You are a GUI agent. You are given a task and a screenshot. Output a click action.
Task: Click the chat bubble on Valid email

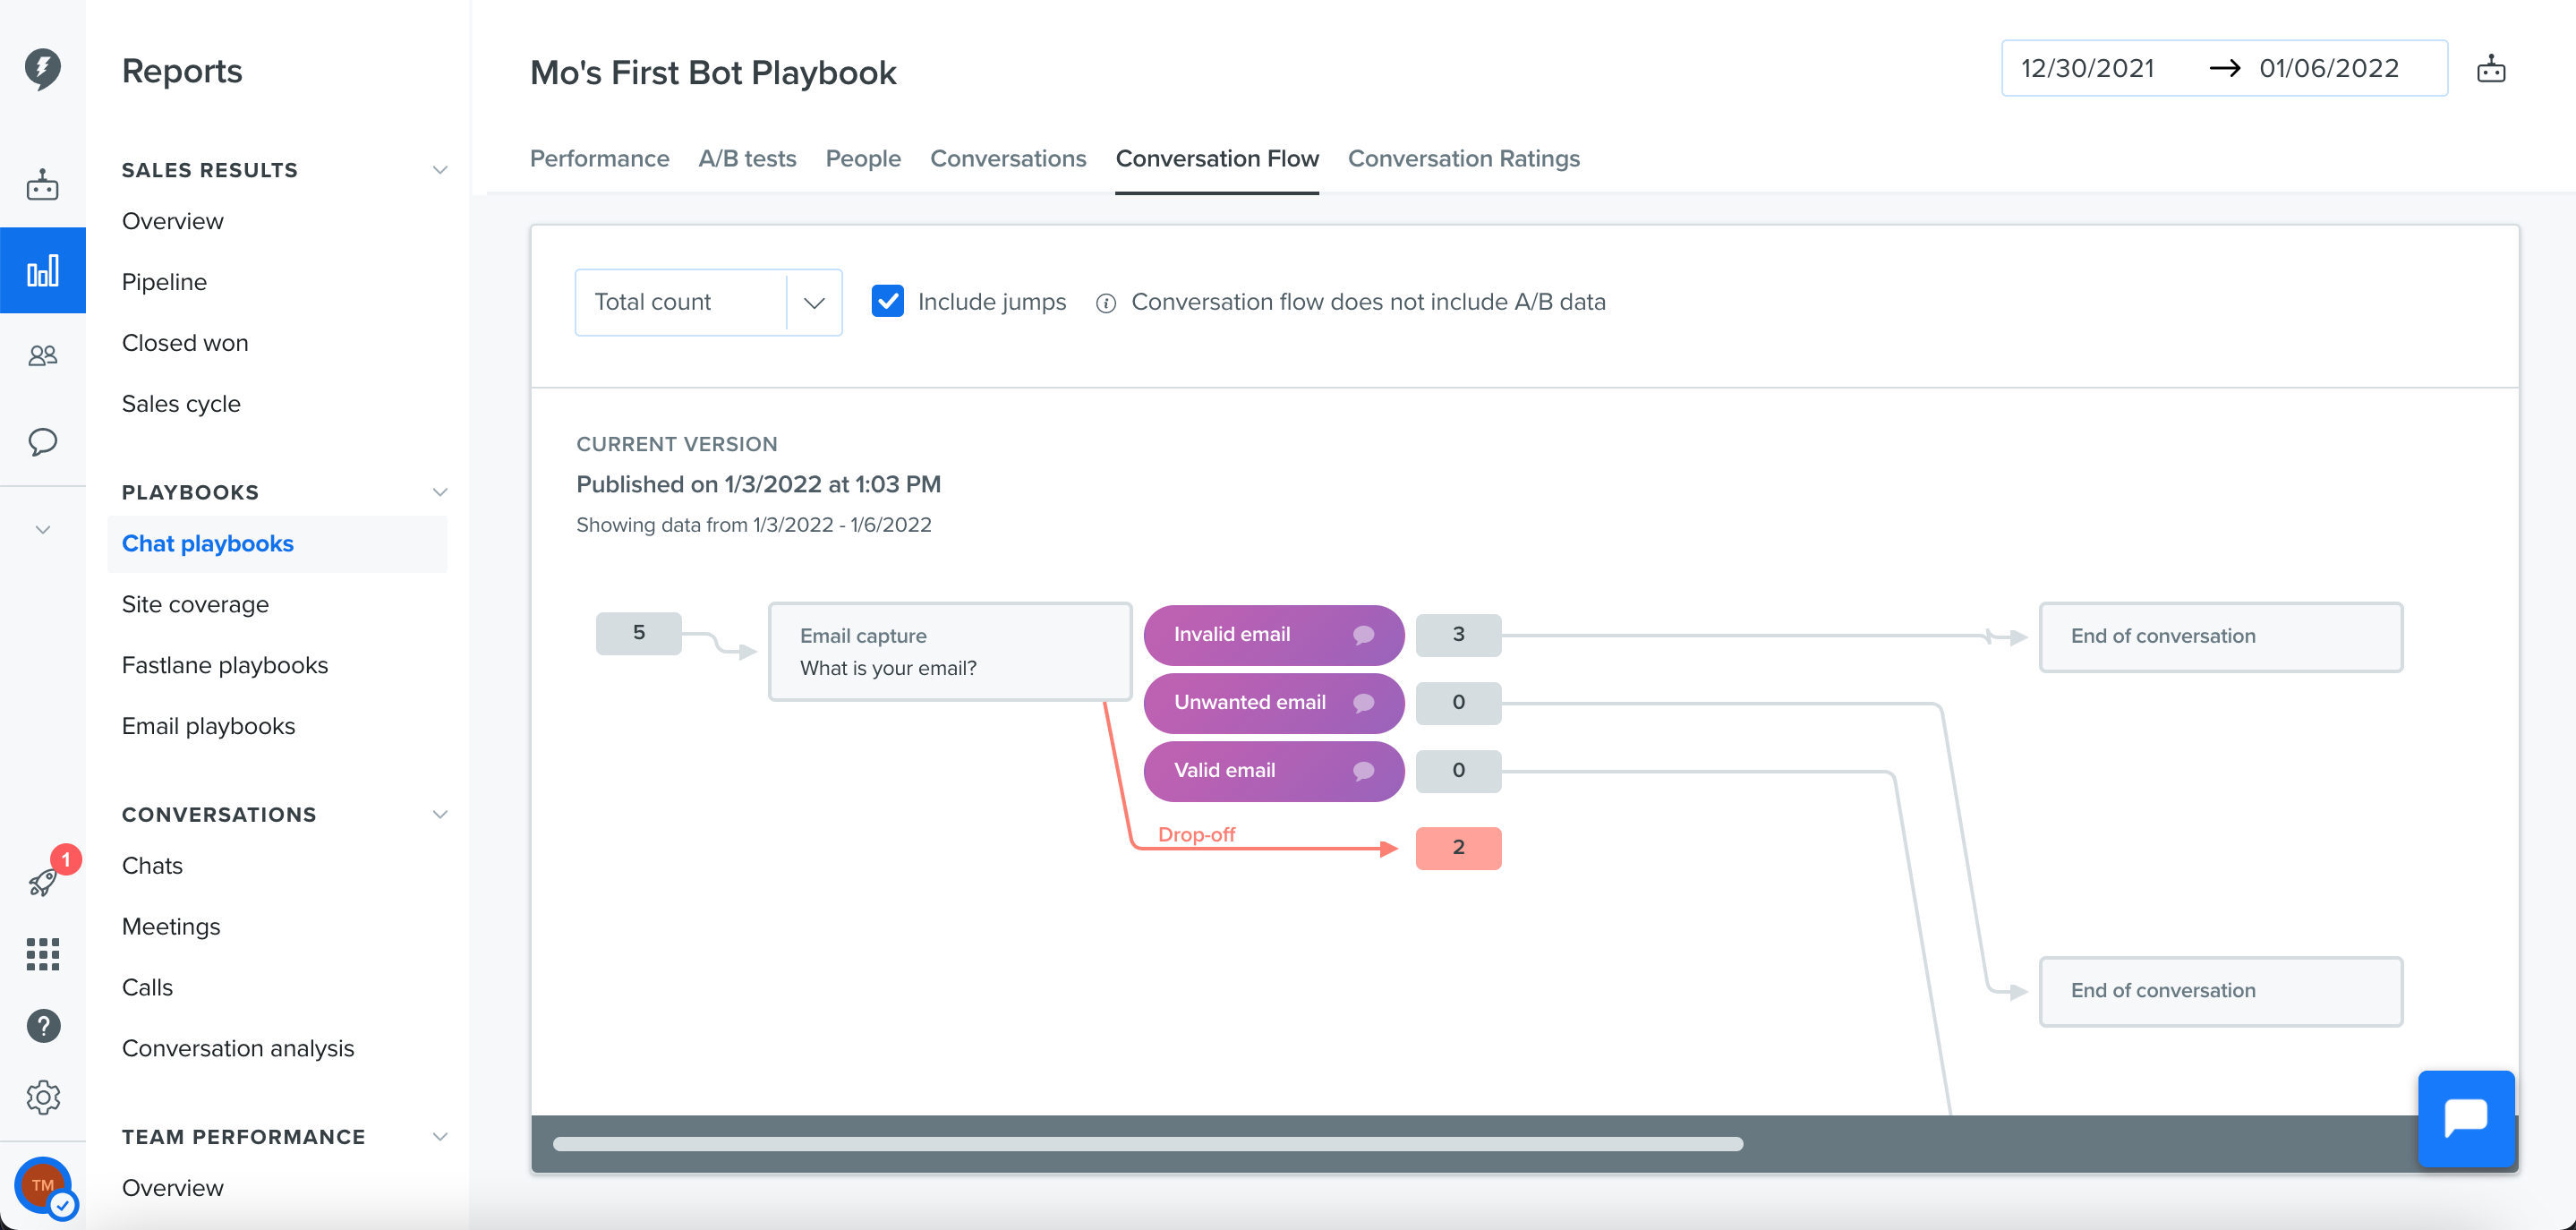pyautogui.click(x=1363, y=771)
